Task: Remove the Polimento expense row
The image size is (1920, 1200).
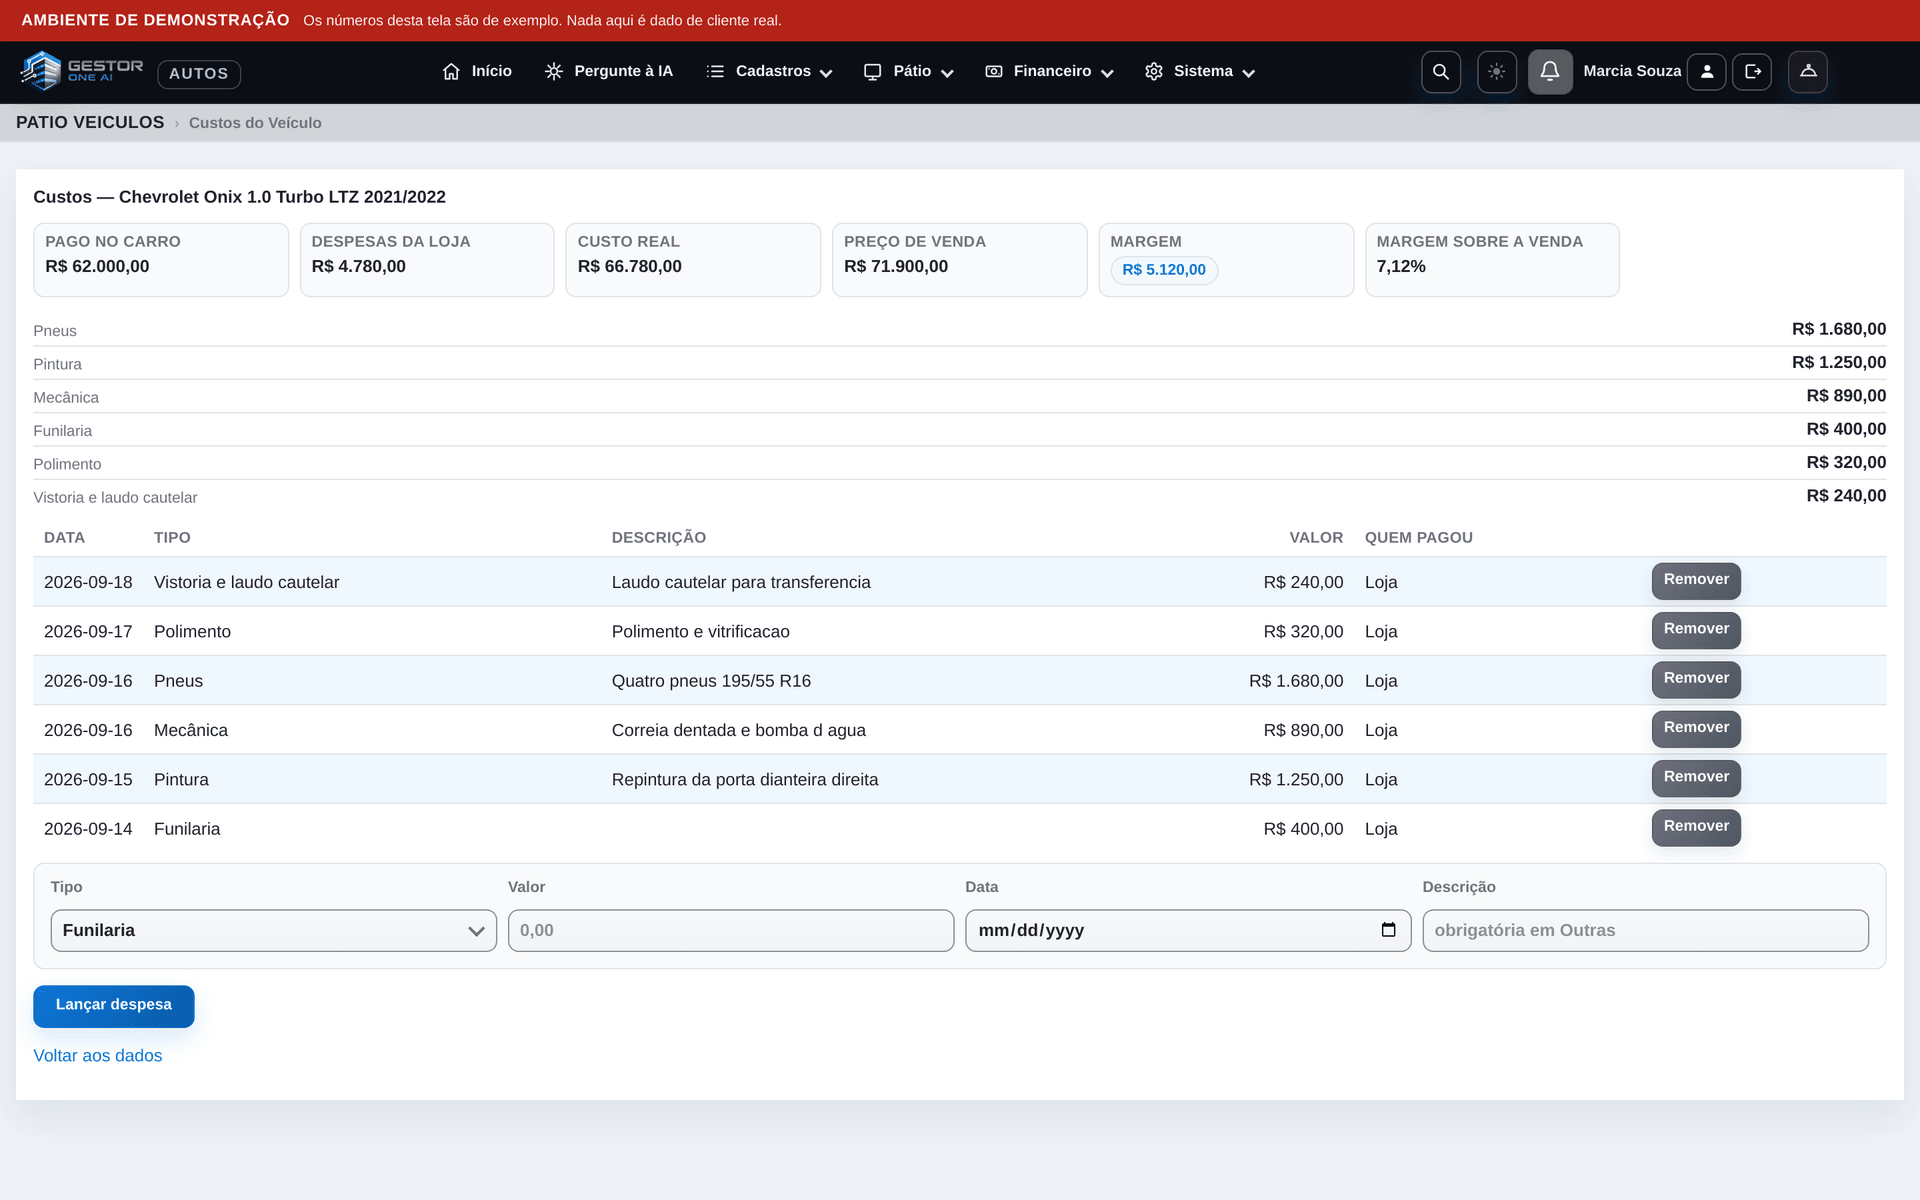Action: tap(1696, 630)
